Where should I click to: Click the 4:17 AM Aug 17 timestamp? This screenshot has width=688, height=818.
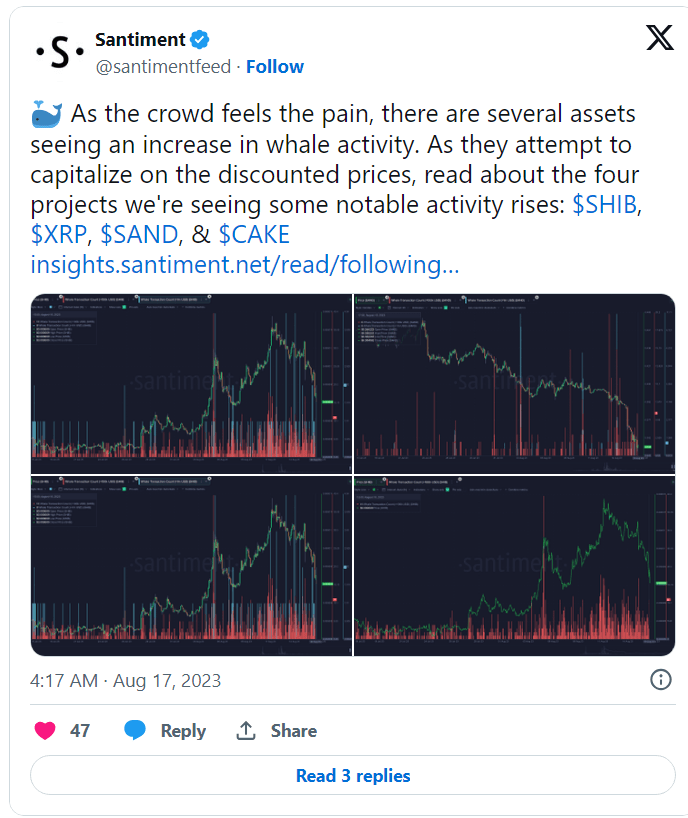126,681
